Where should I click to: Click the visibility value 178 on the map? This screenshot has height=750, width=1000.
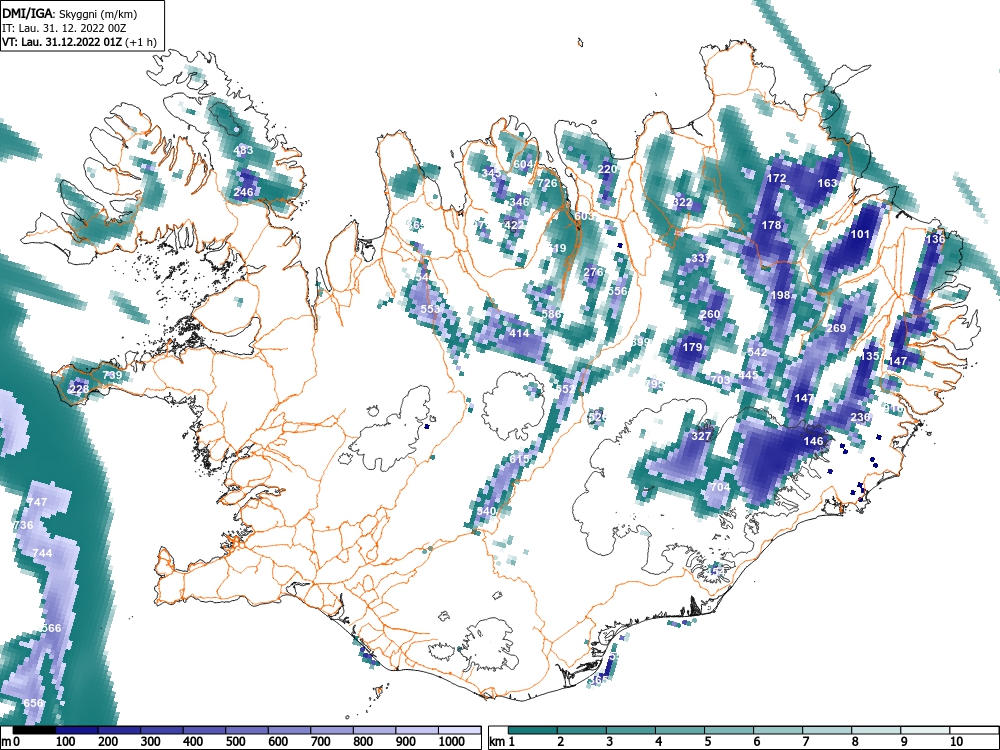click(772, 225)
